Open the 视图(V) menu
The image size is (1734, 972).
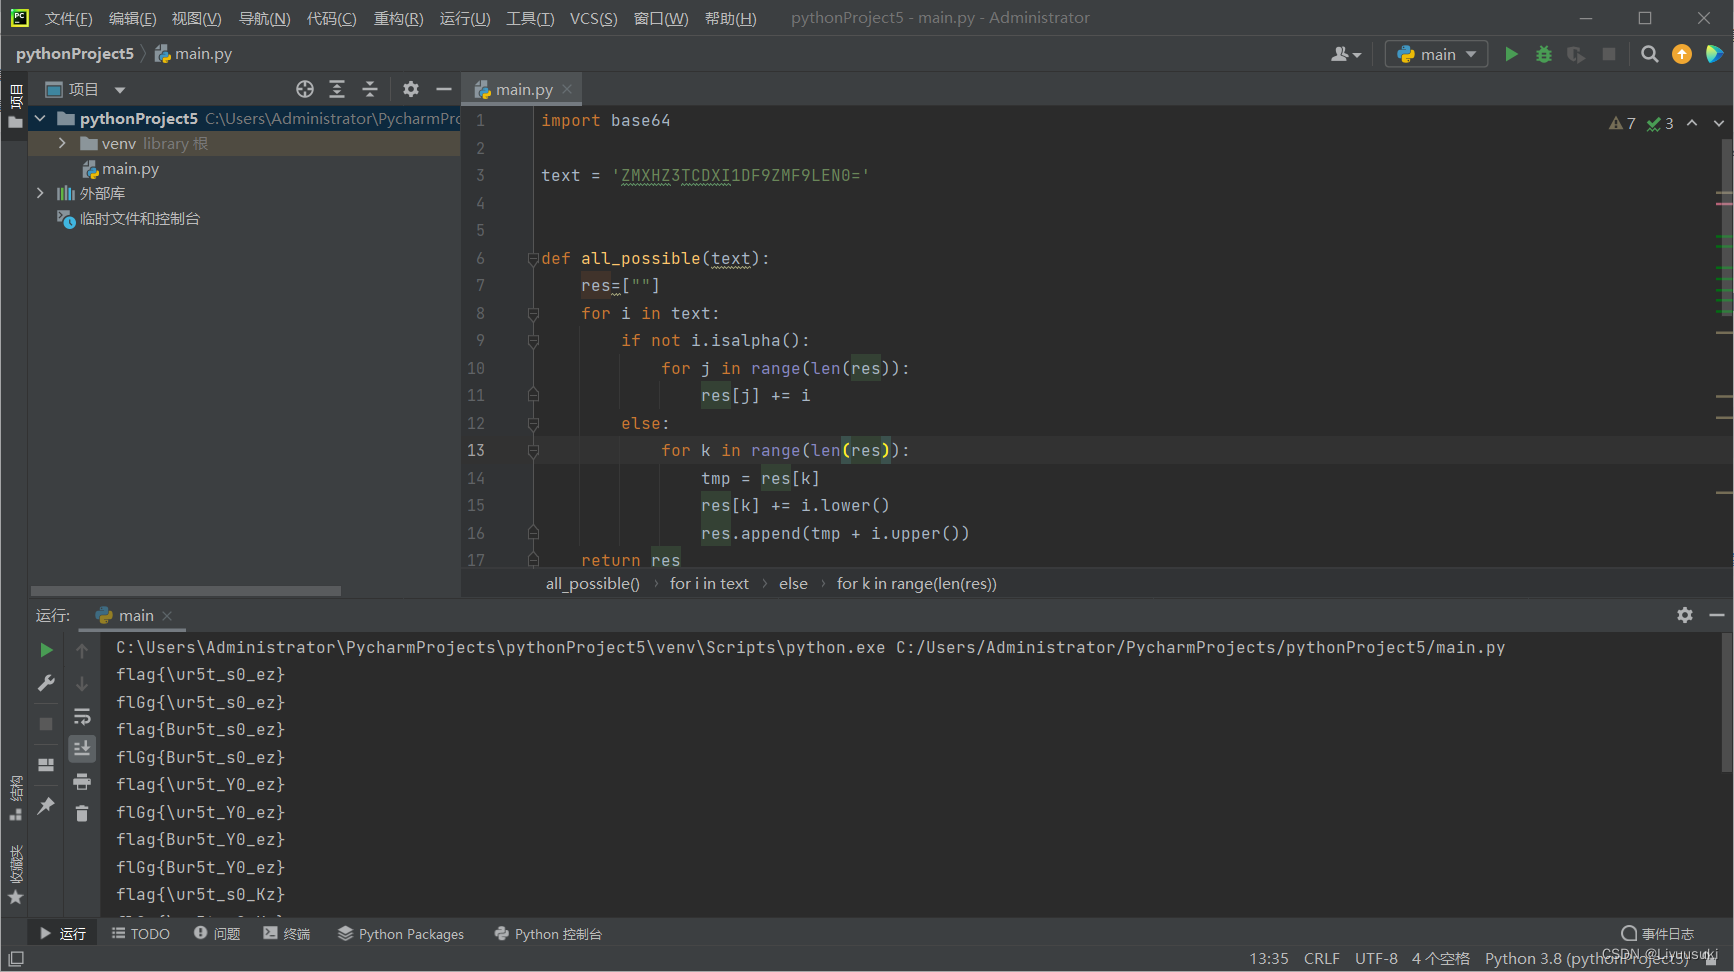pos(196,18)
